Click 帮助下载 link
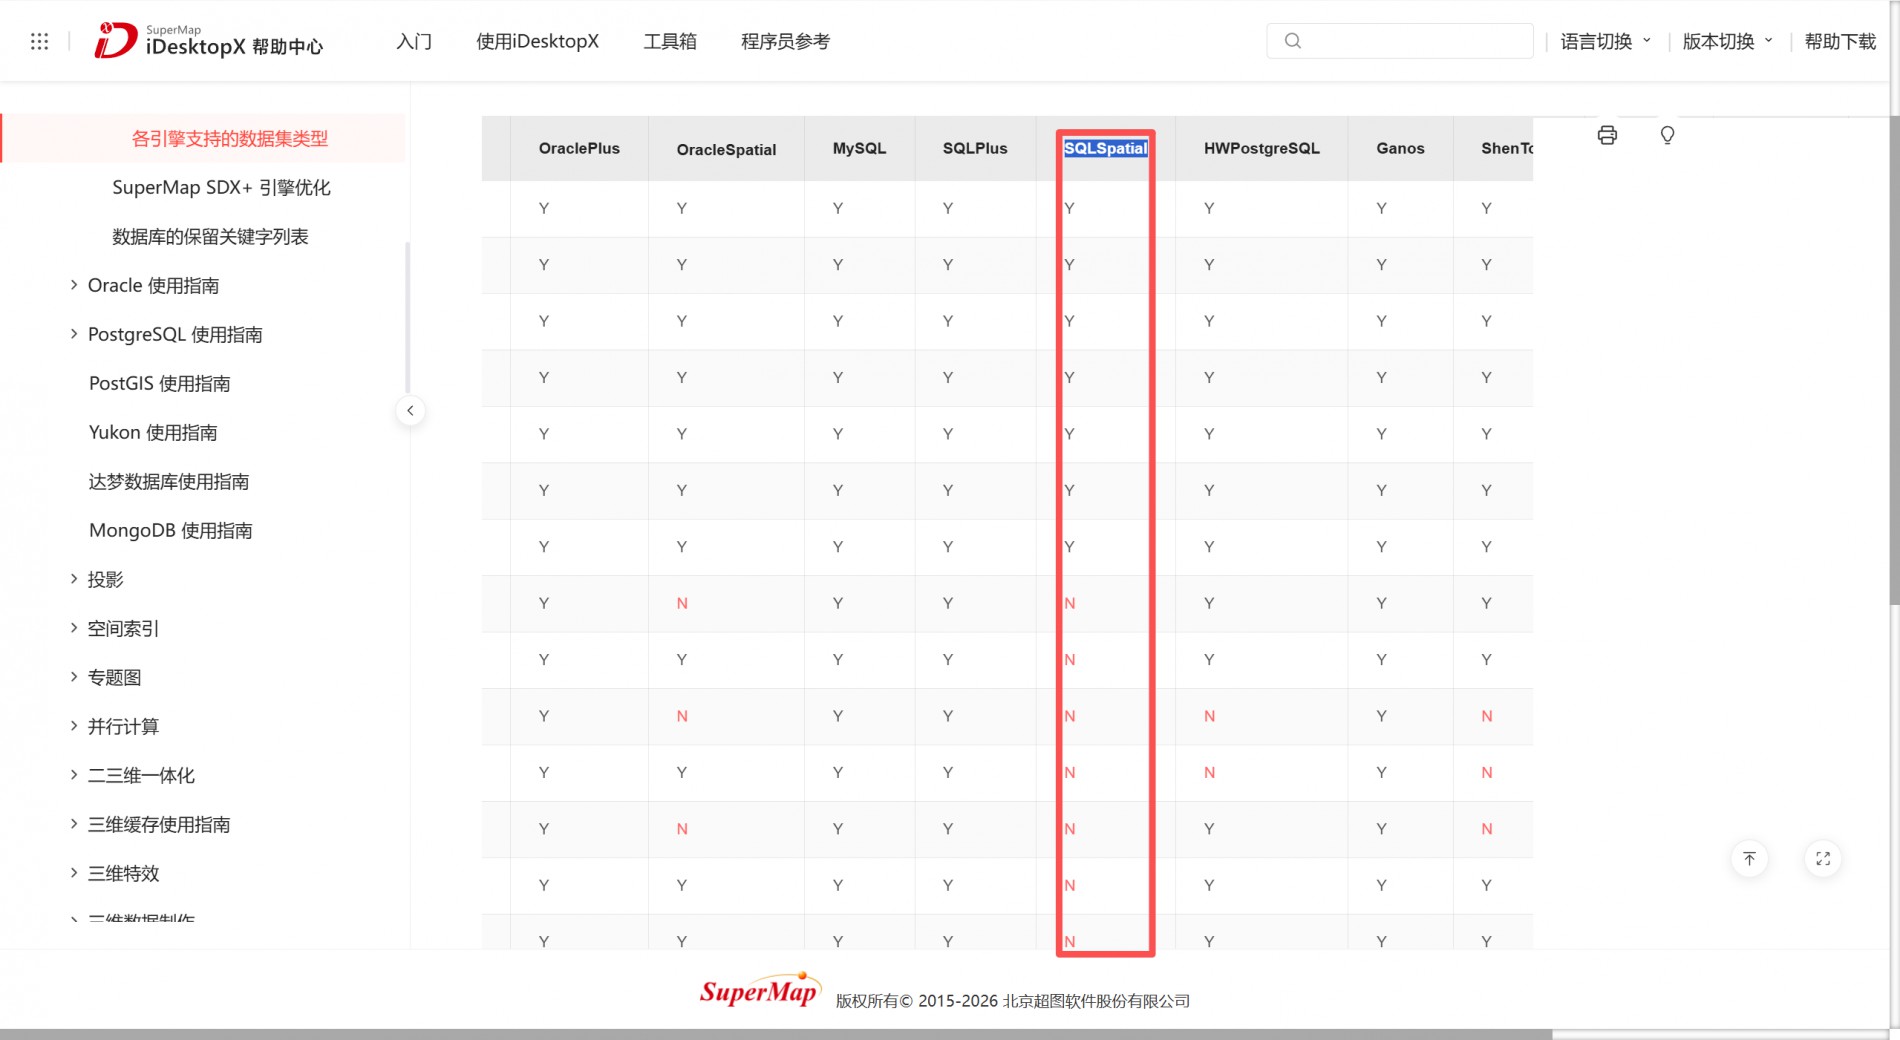Image resolution: width=1900 pixels, height=1040 pixels. click(x=1840, y=41)
